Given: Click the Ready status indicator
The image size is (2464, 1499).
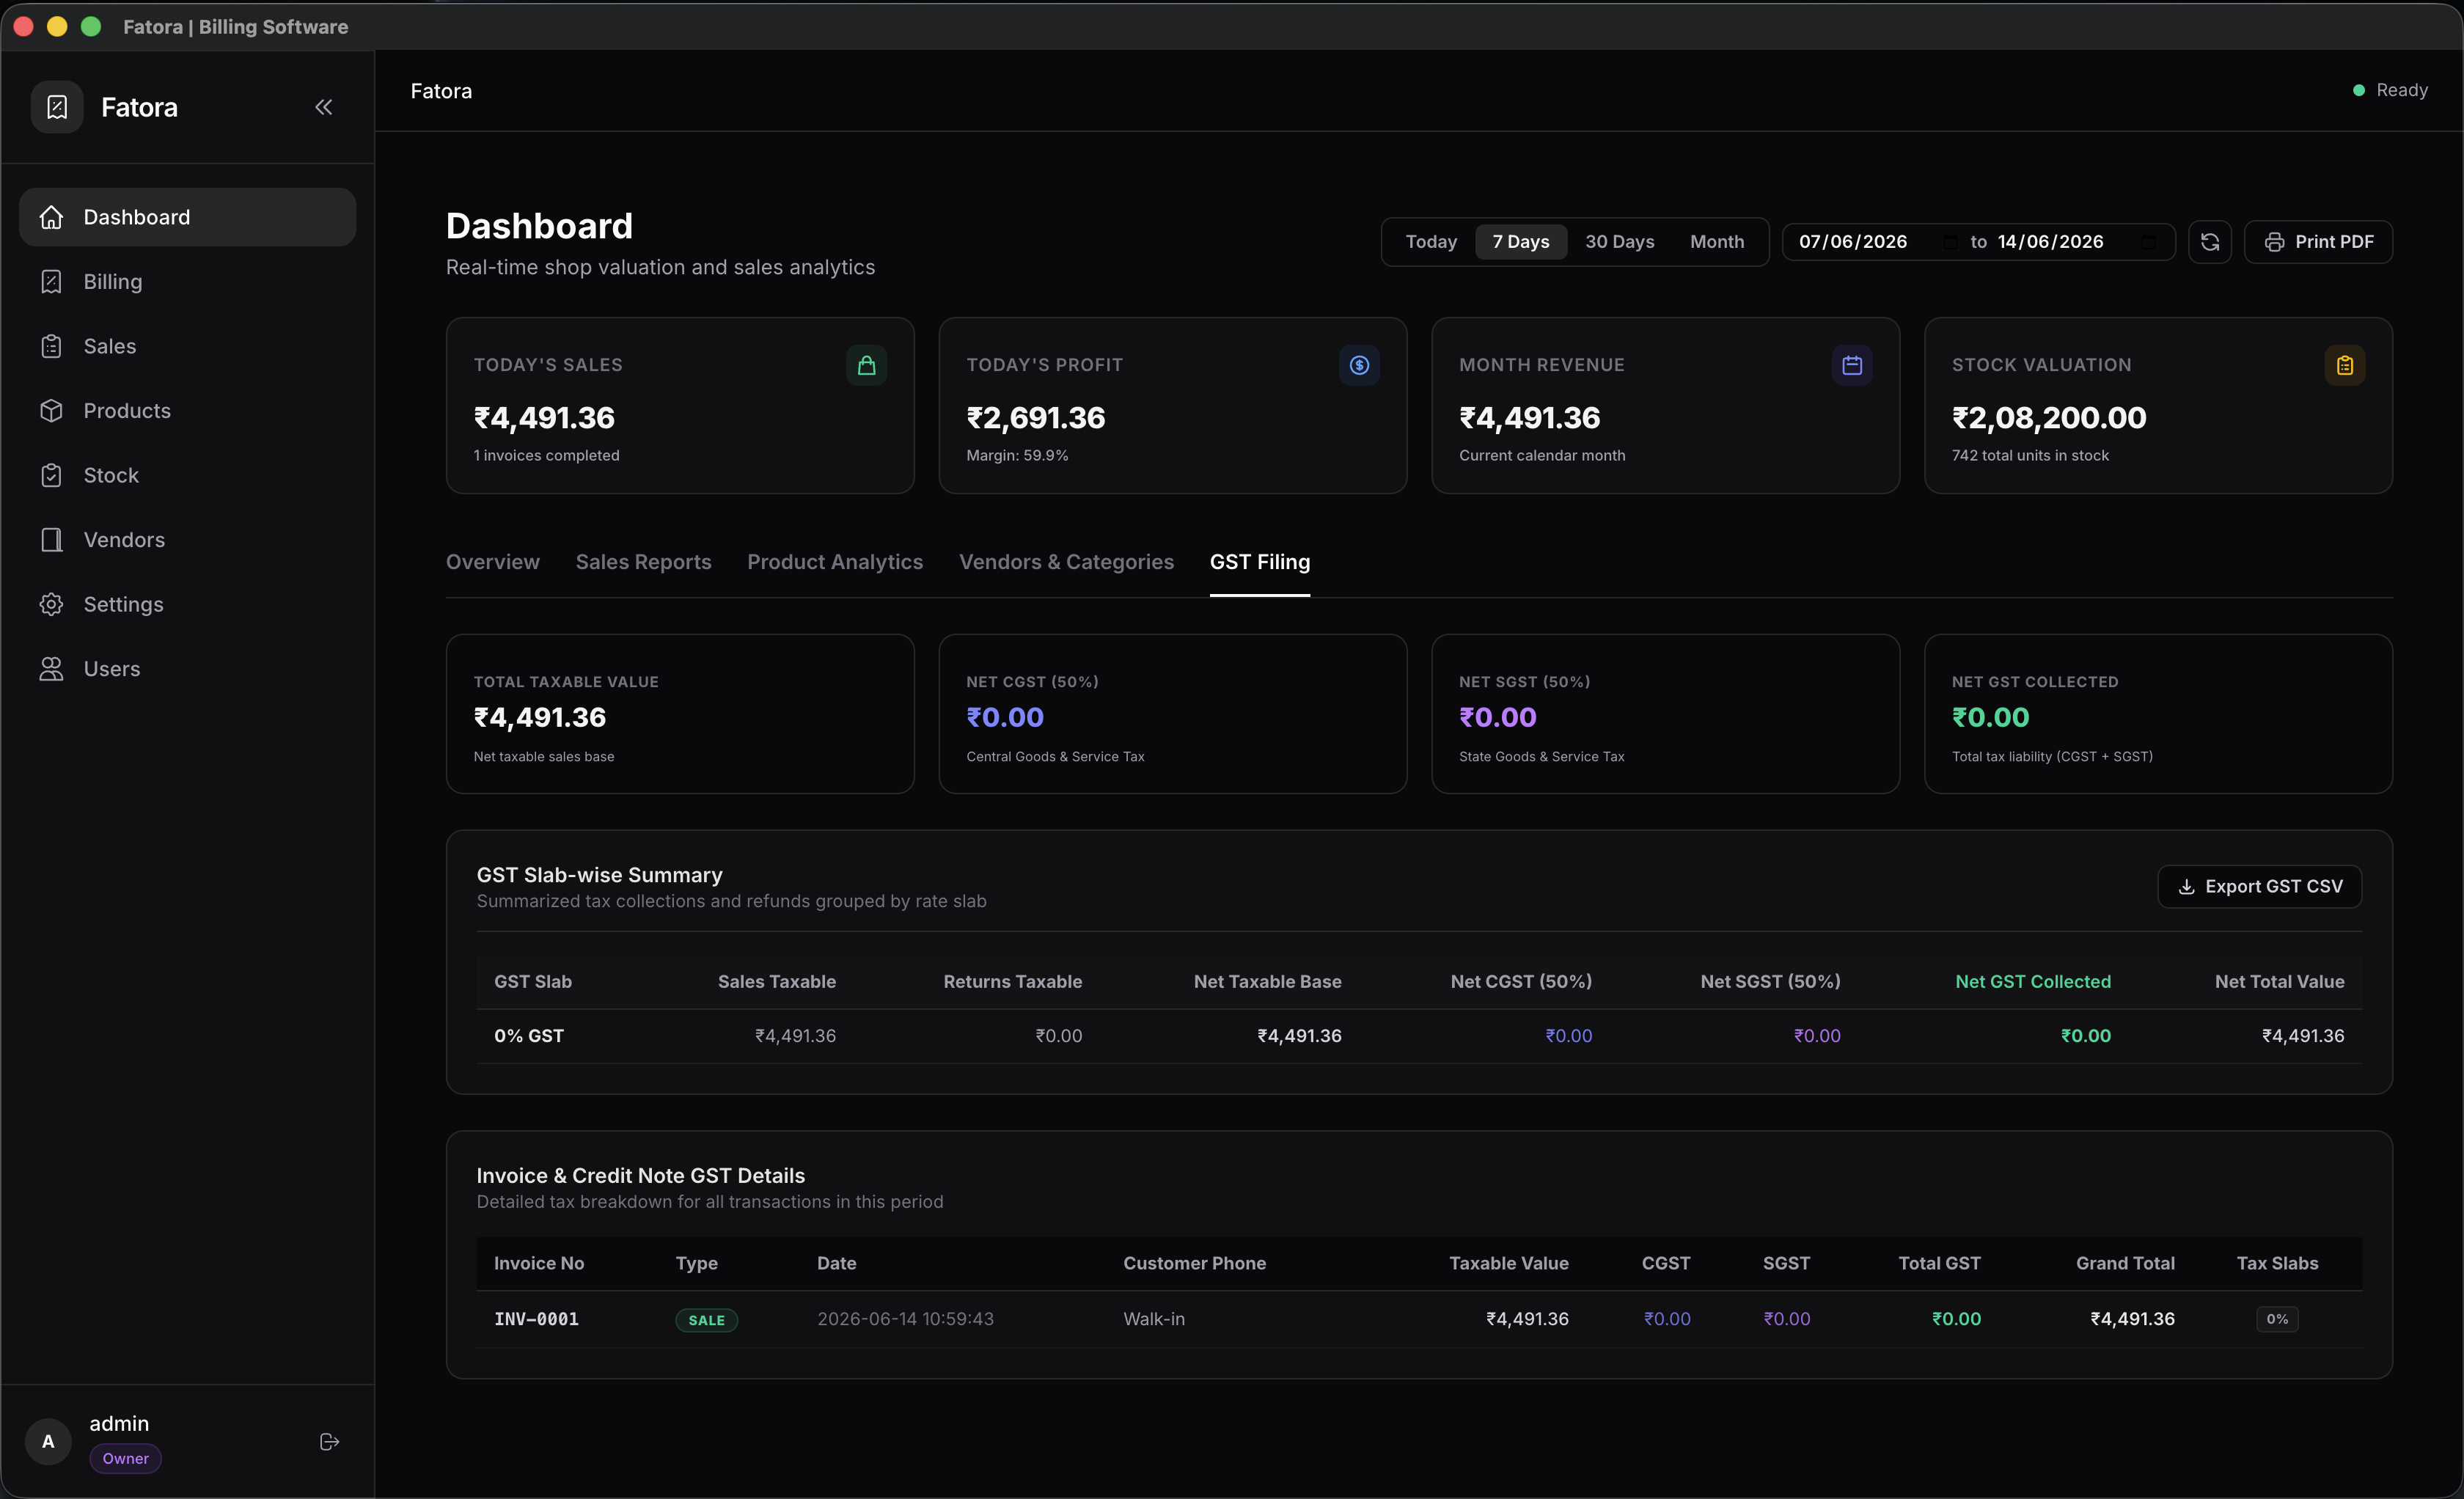Looking at the screenshot, I should tap(2390, 90).
